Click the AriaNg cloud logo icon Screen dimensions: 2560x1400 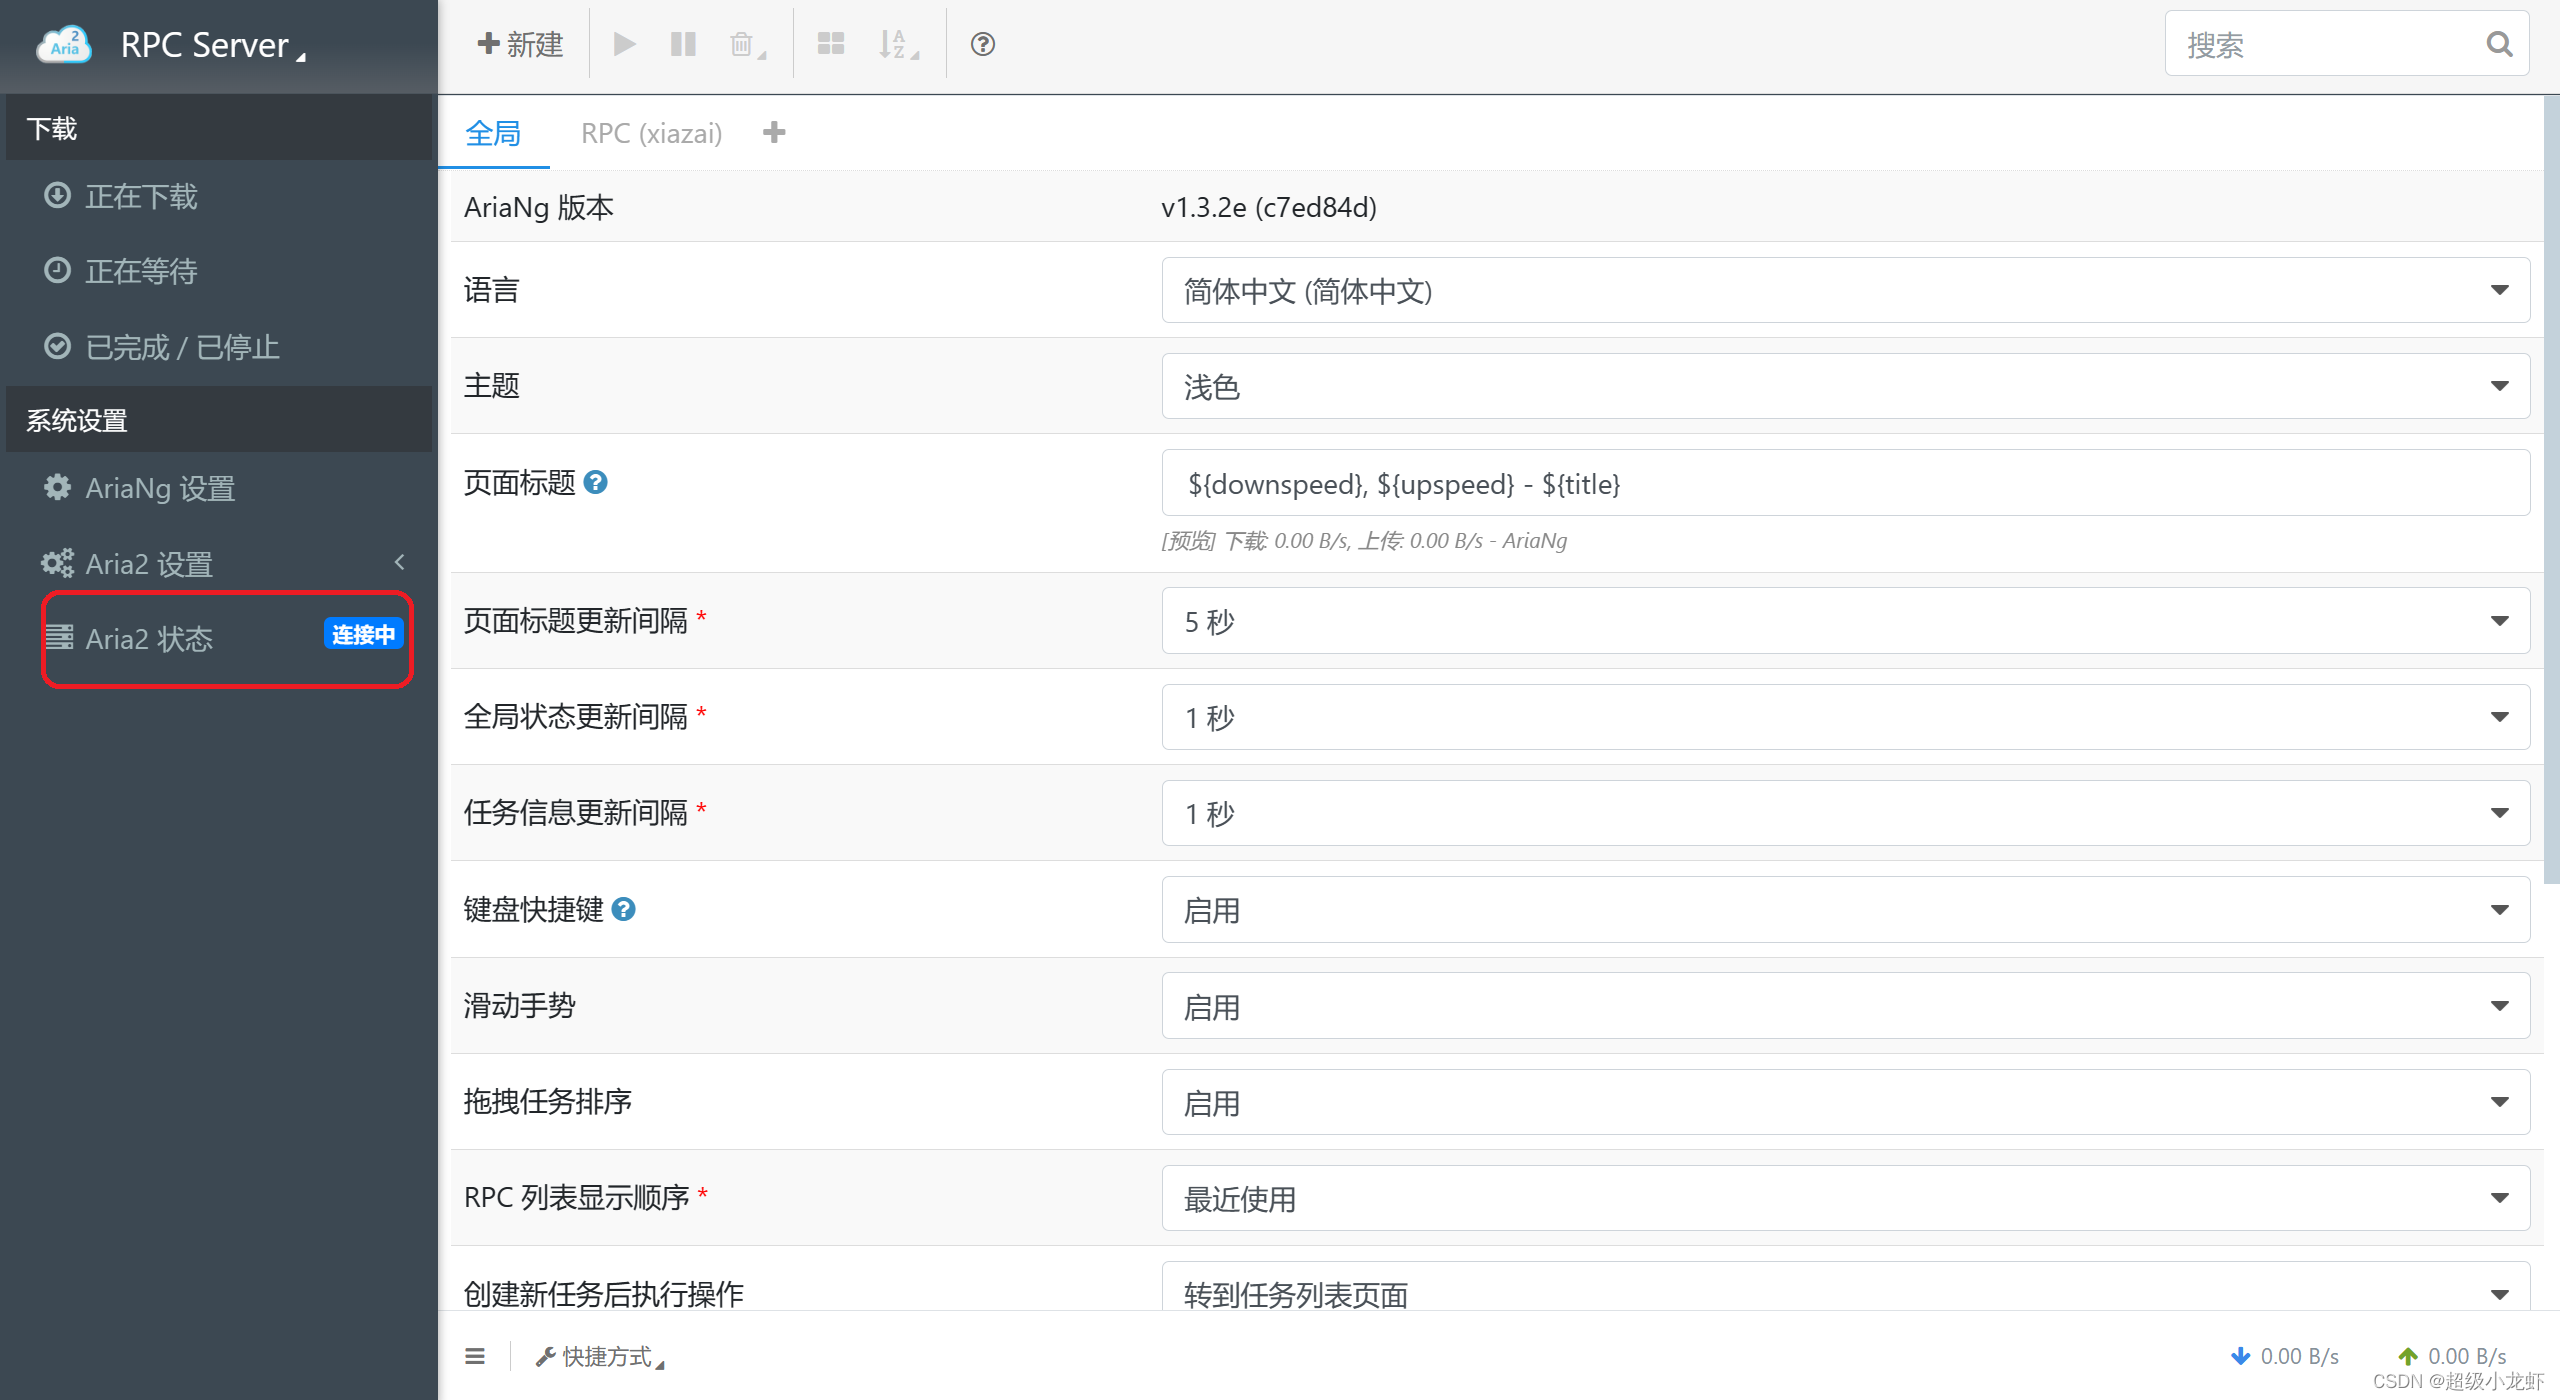[x=64, y=44]
